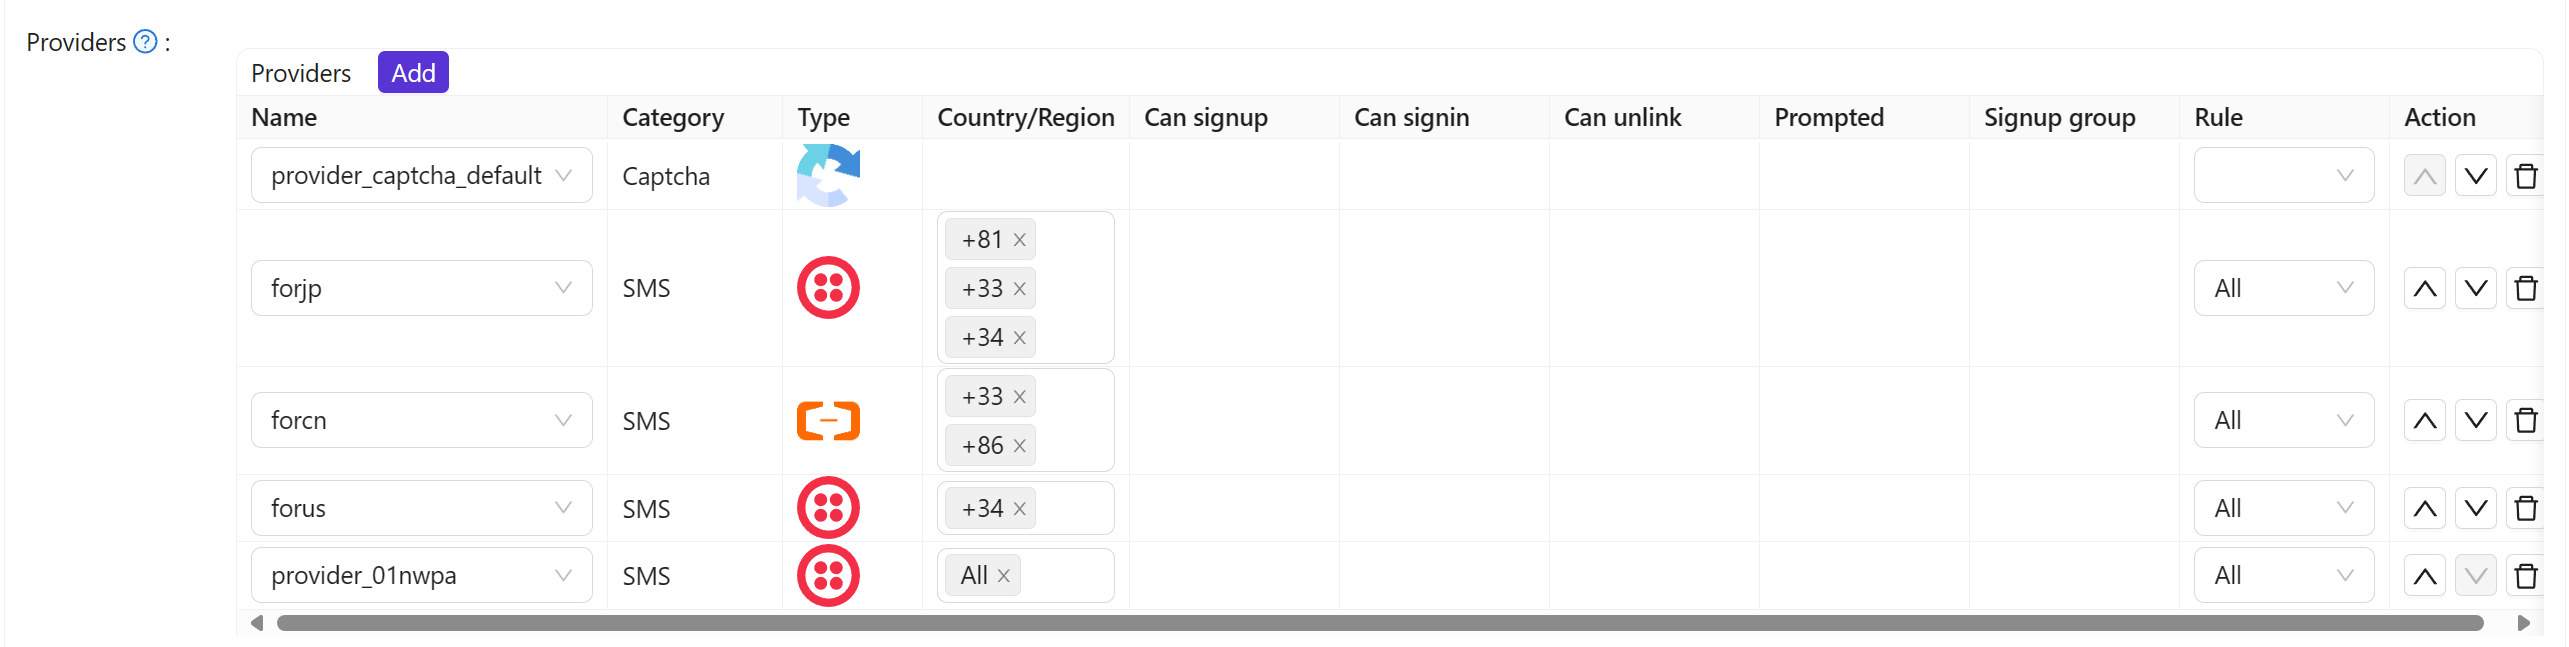Image resolution: width=2569 pixels, height=647 pixels.
Task: Delete the forus provider row
Action: coord(2527,507)
